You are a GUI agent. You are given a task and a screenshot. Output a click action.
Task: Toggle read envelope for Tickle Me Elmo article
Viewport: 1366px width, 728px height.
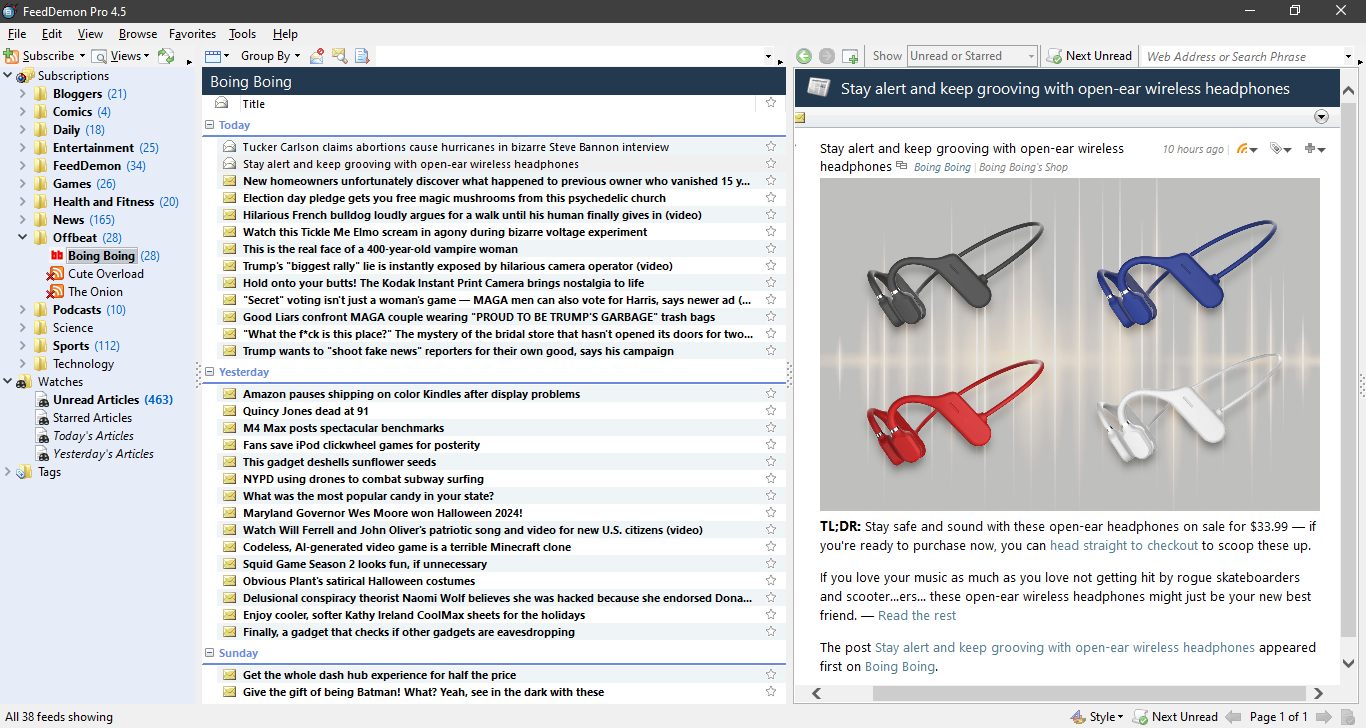(x=230, y=232)
